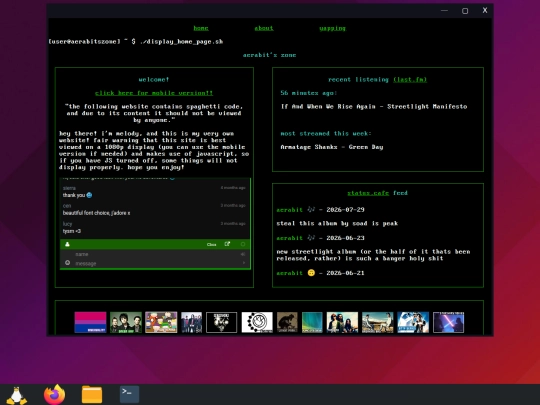Click the chat user profile icon
The width and height of the screenshot is (540, 405).
coord(67,244)
